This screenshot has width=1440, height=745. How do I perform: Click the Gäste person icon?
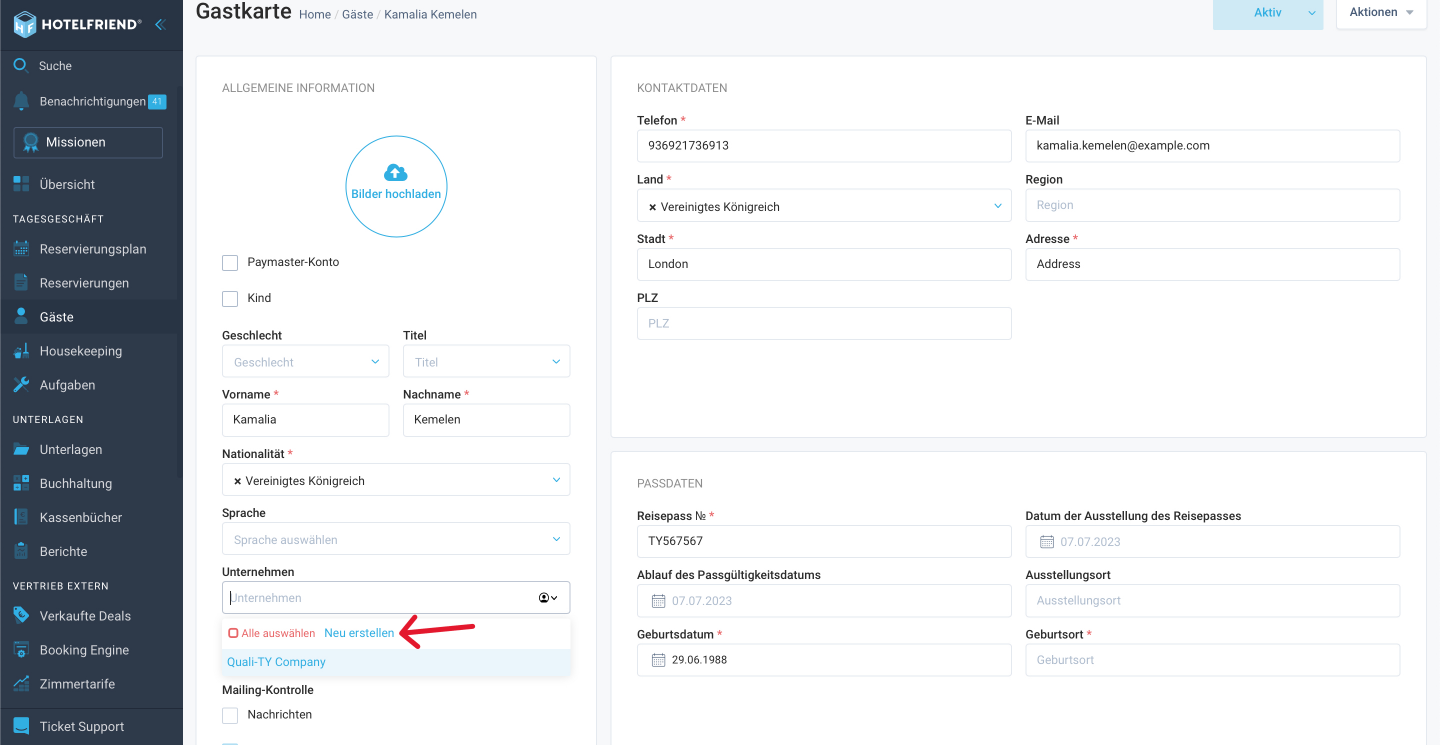(21, 317)
